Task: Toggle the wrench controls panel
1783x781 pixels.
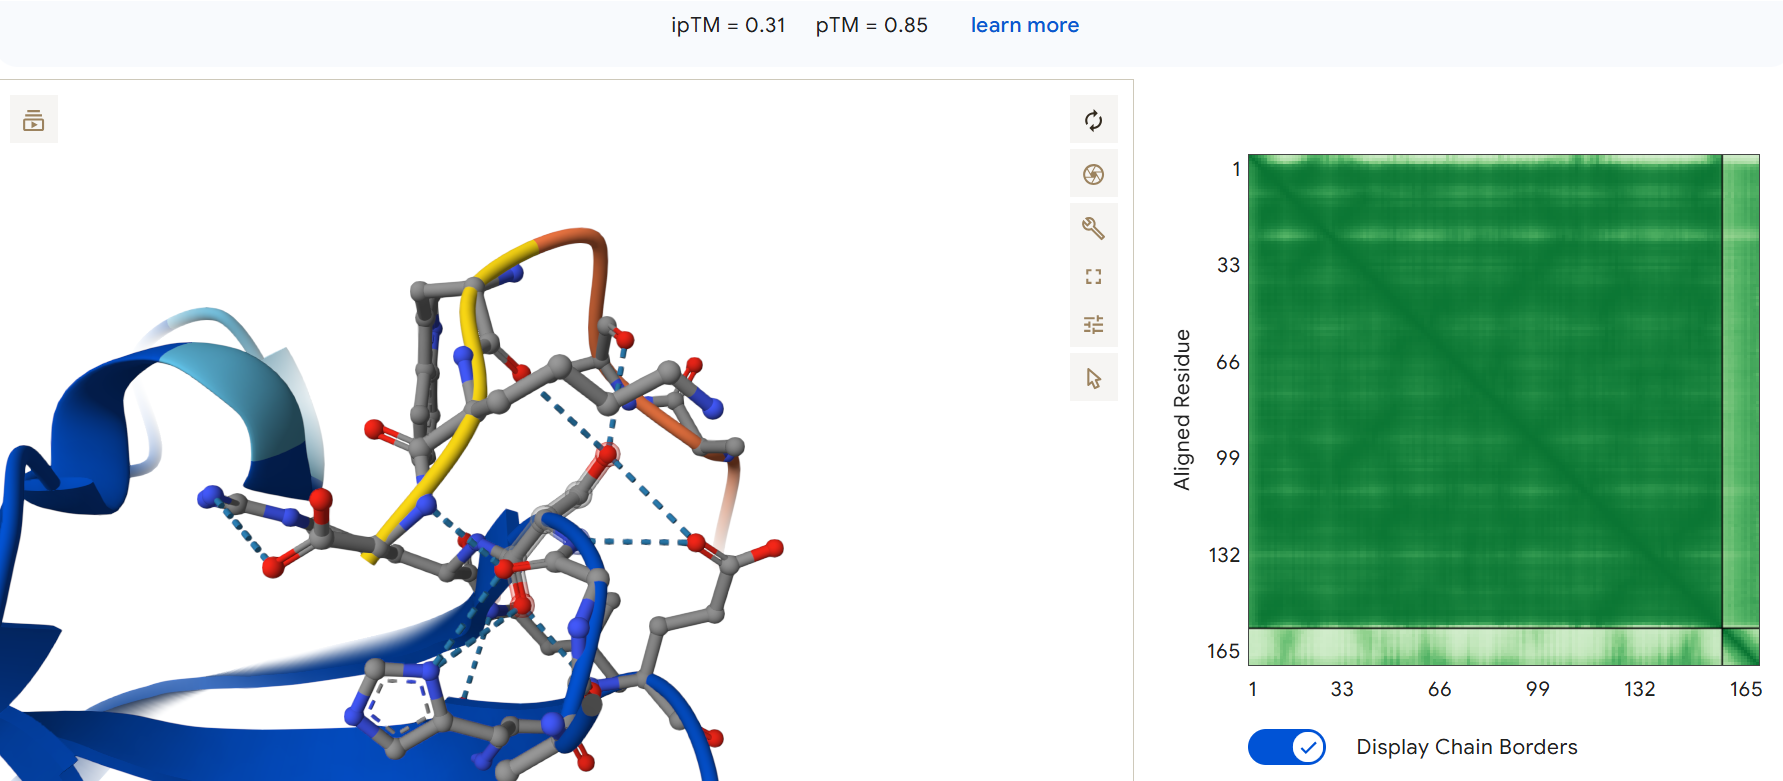Action: click(x=1093, y=228)
